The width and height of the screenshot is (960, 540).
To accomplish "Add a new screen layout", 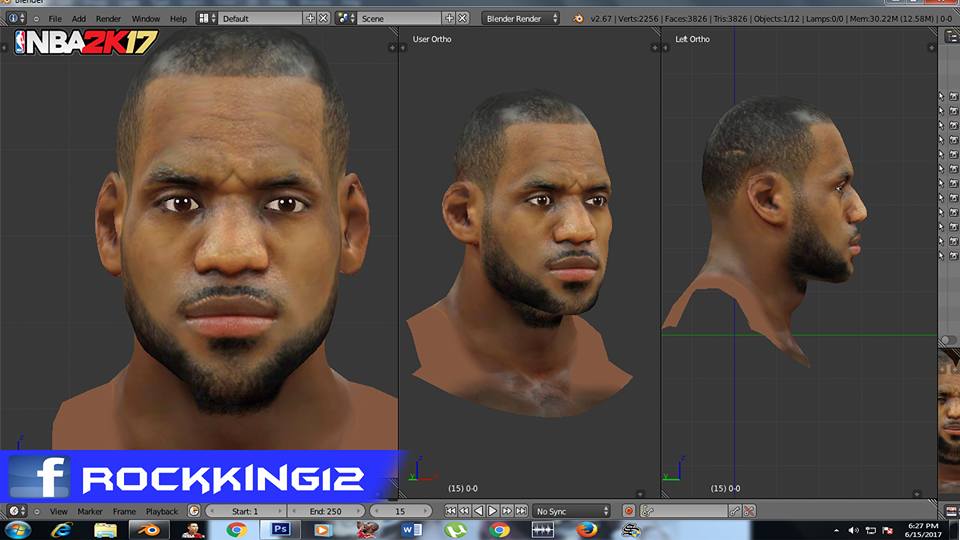I will [x=310, y=18].
